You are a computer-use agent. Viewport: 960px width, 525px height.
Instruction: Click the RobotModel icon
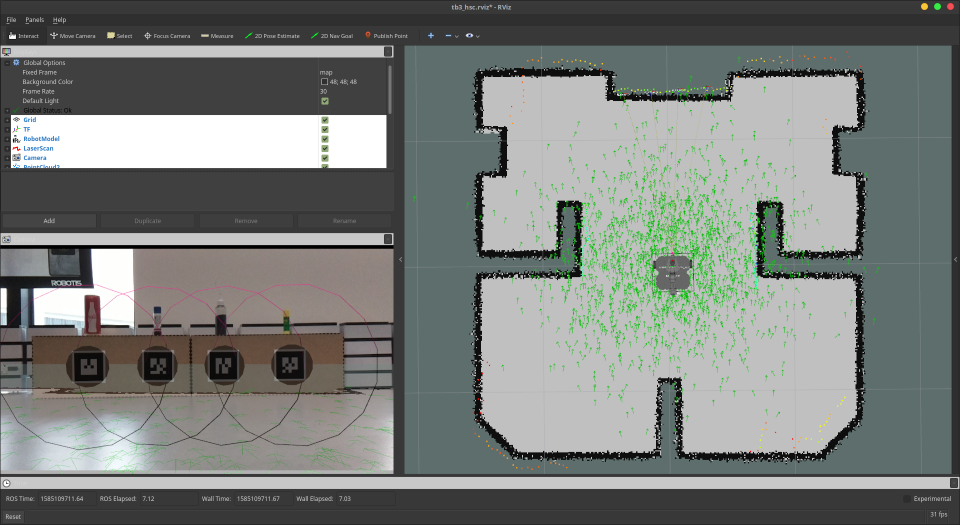tap(17, 139)
